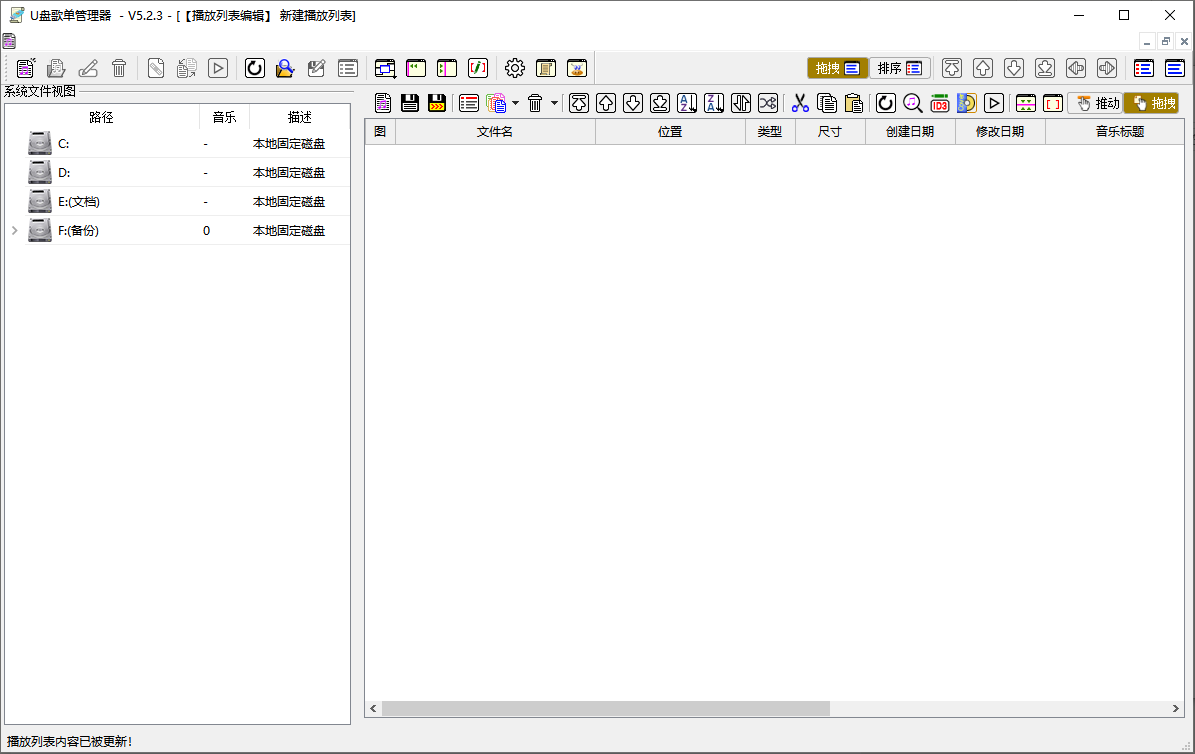The height and width of the screenshot is (754, 1195).
Task: Click the 文件名 column header
Action: (494, 132)
